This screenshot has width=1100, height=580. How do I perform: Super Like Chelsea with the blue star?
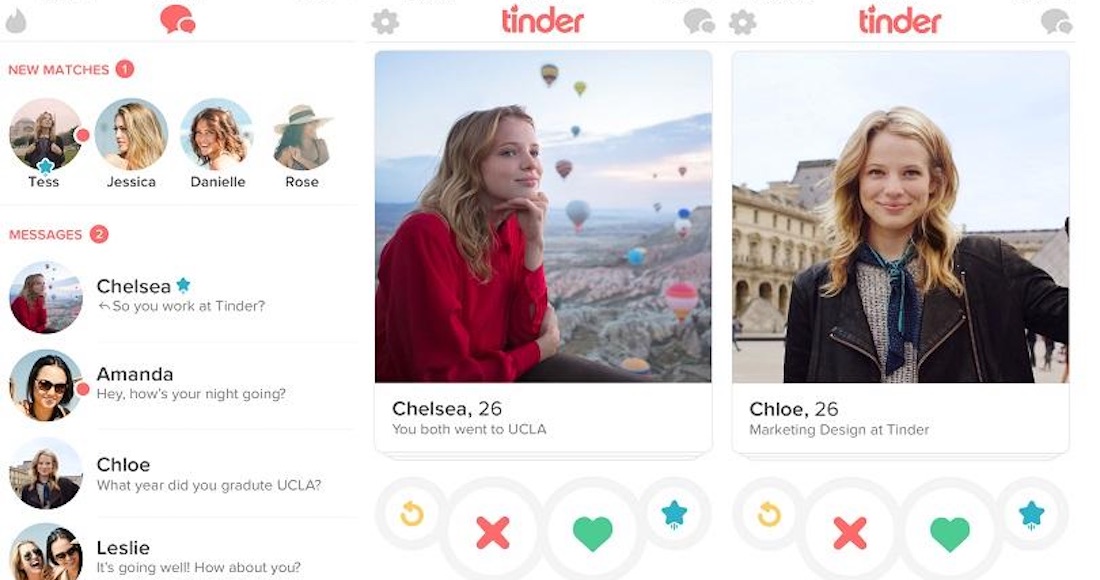674,514
